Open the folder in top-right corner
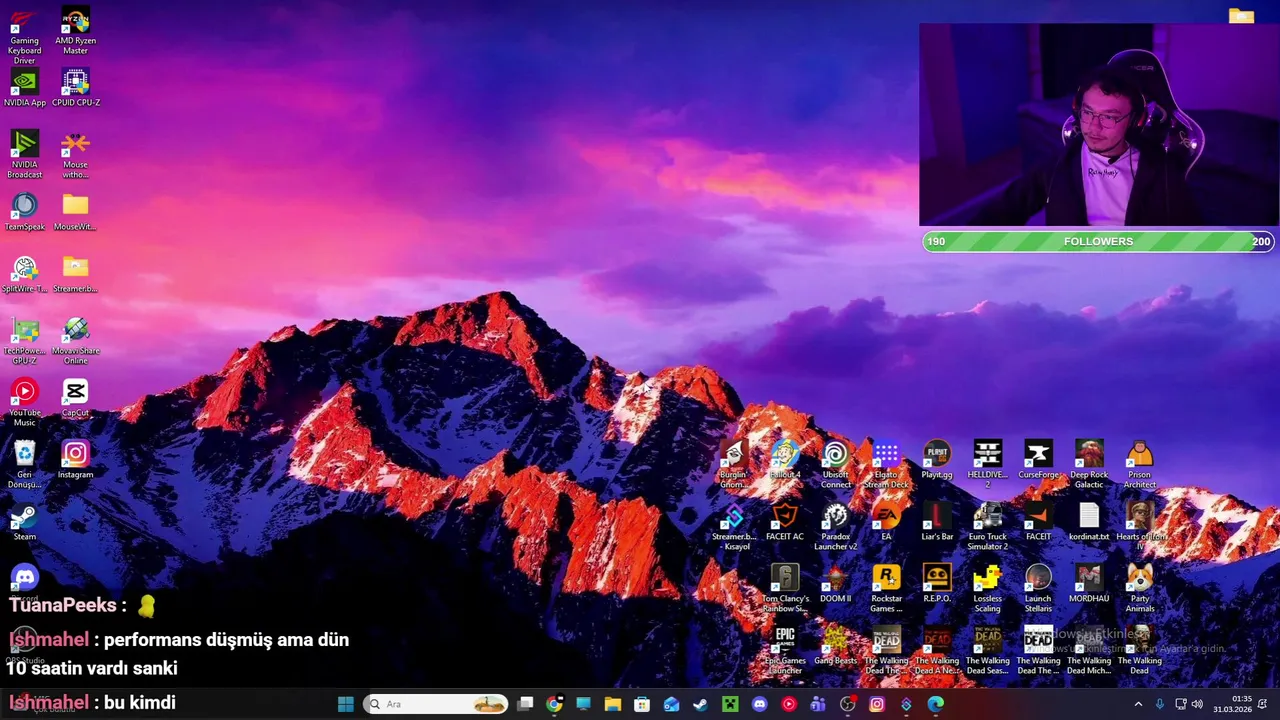Screen dimensions: 1280x720 (1241, 16)
